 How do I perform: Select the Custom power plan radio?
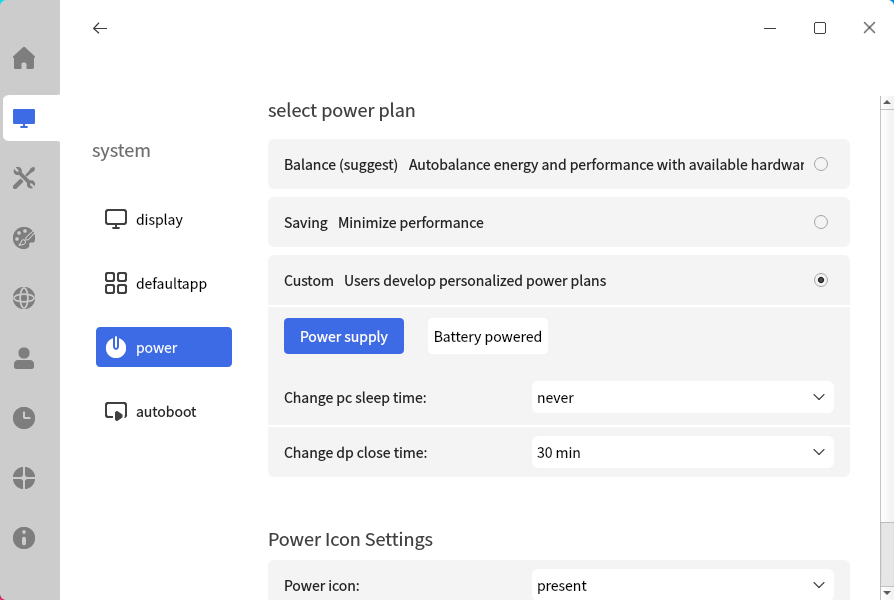point(820,280)
